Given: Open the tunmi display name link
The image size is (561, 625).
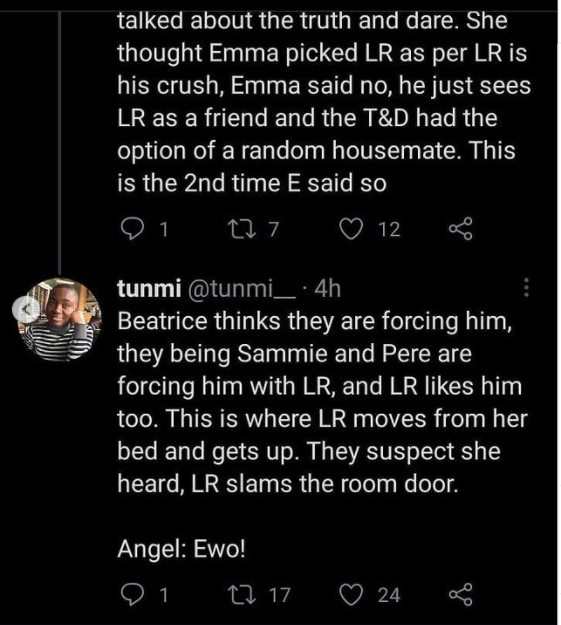Looking at the screenshot, I should (x=149, y=289).
